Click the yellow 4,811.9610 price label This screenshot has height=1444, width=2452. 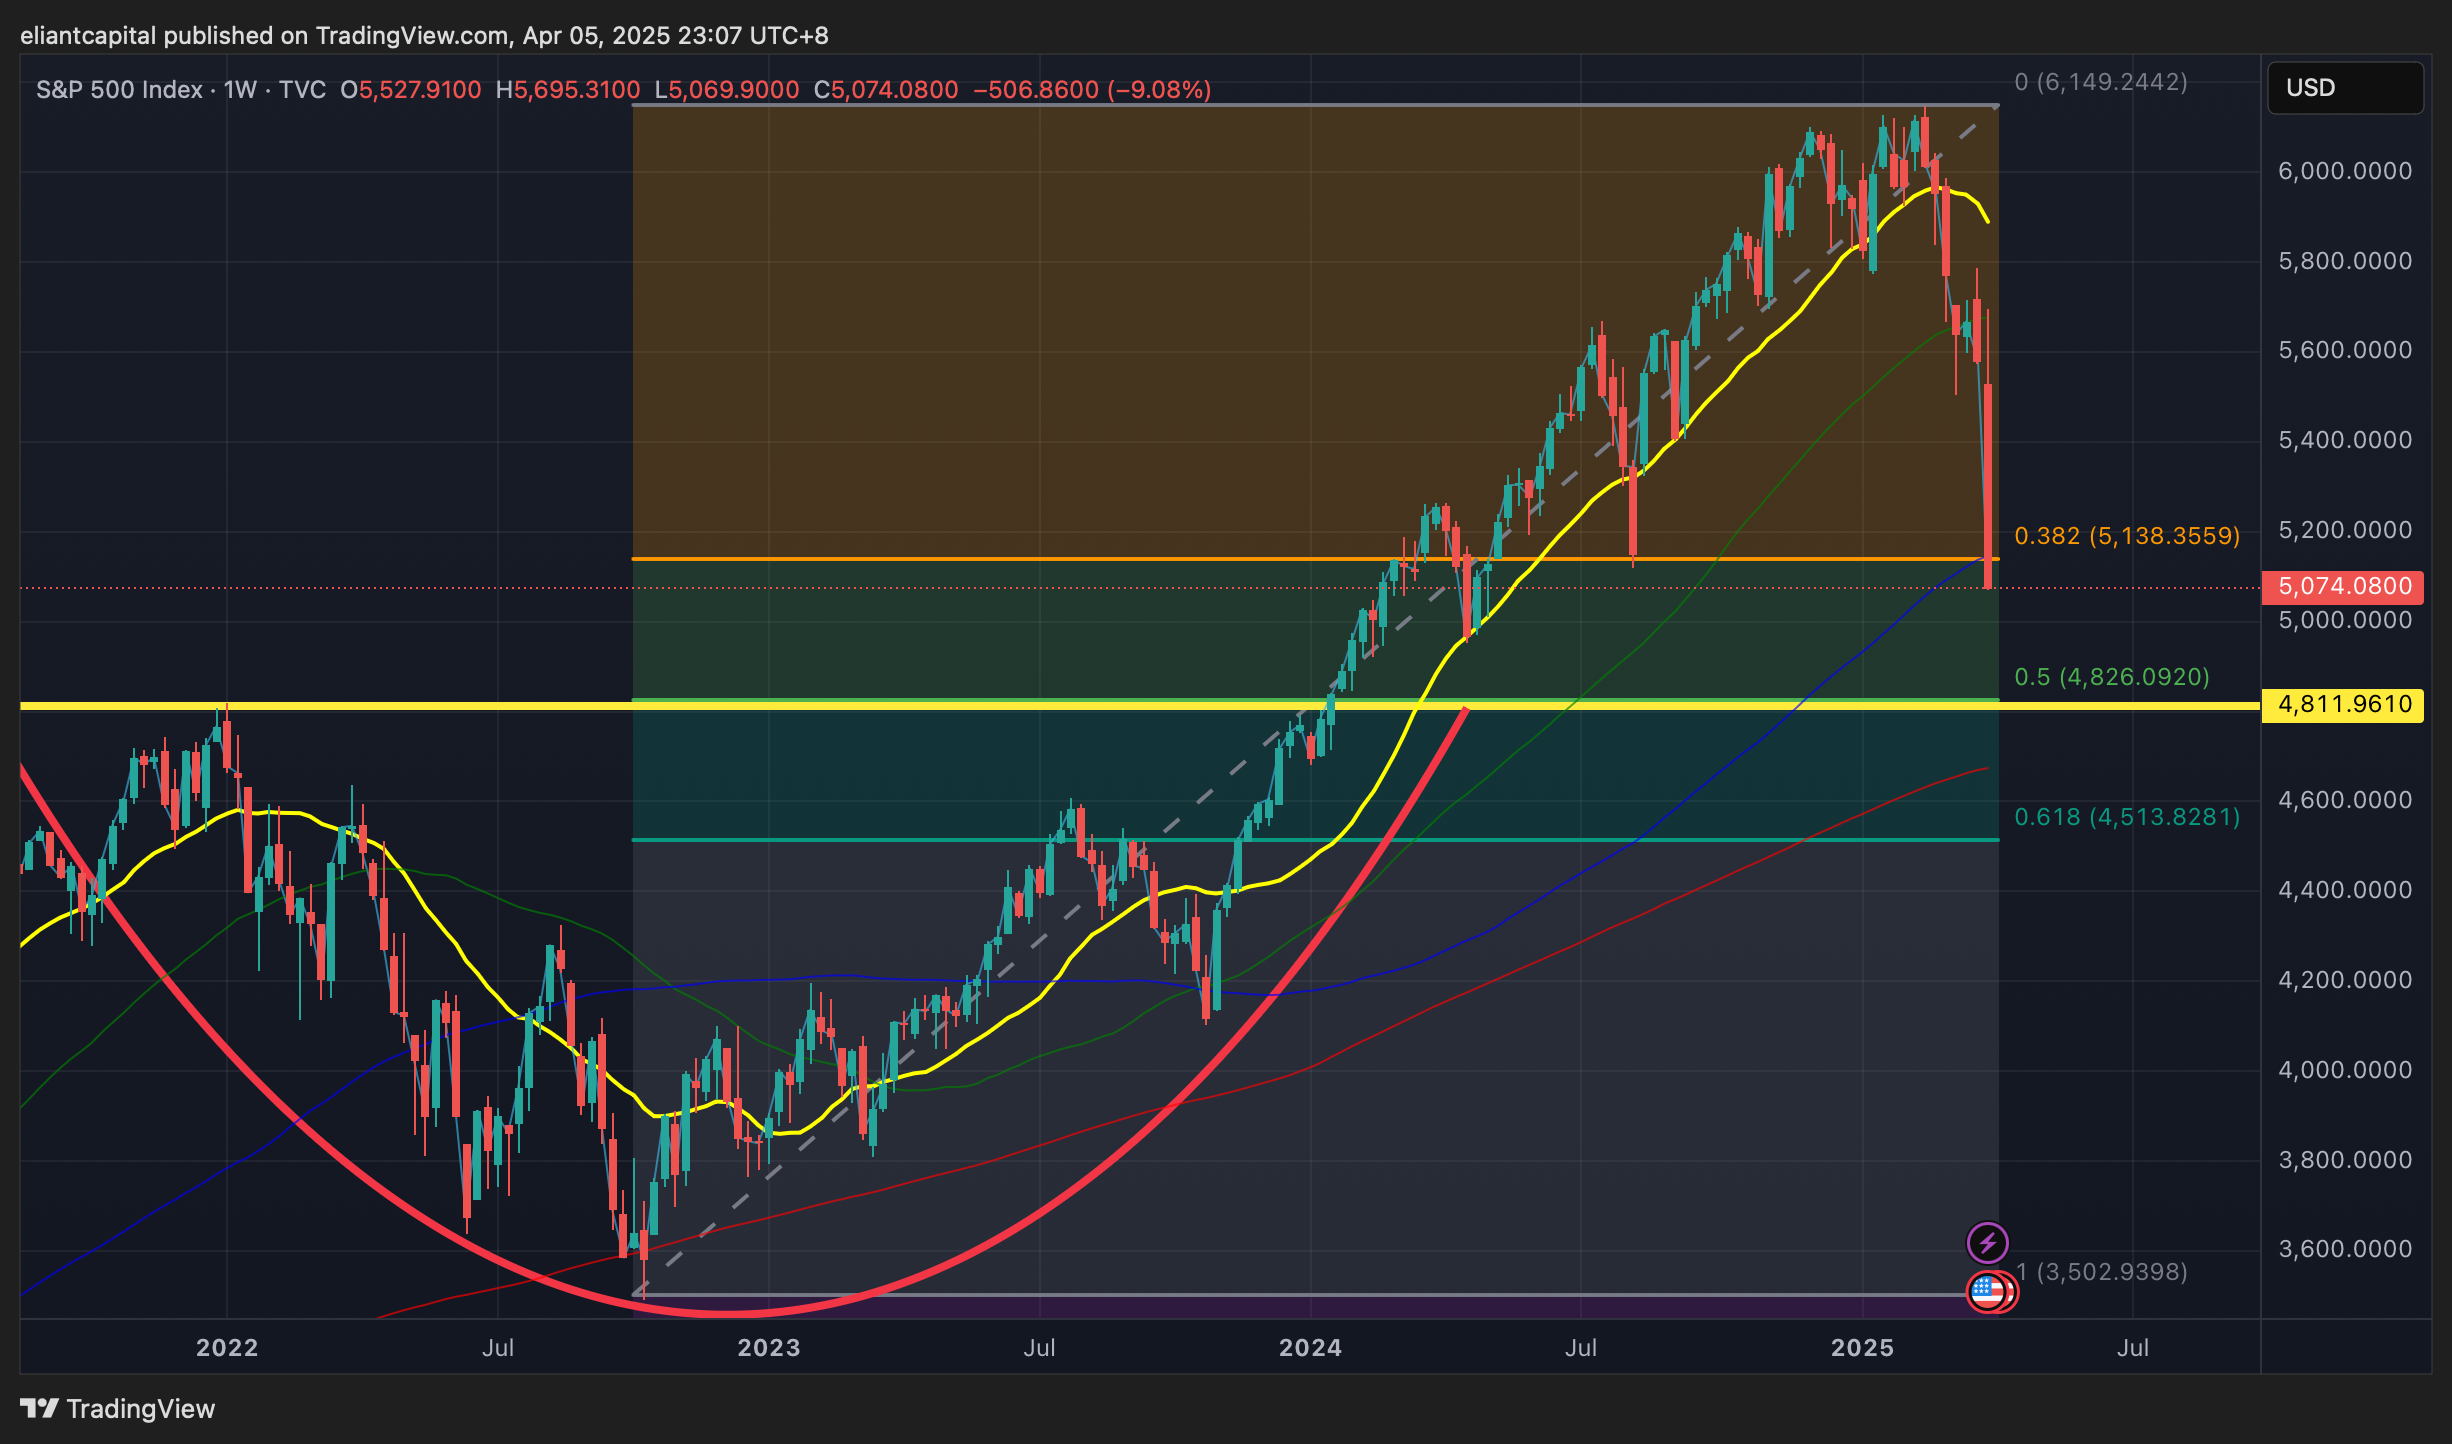tap(2343, 704)
